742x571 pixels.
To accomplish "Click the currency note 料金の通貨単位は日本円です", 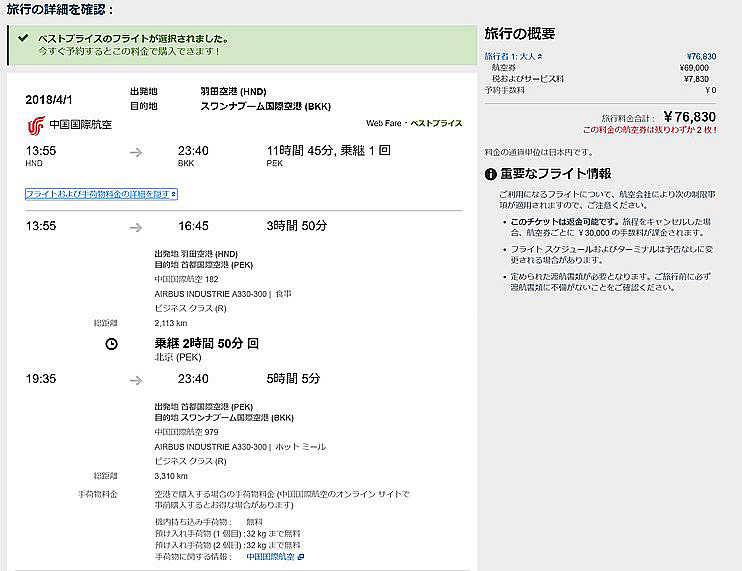I will click(x=539, y=152).
